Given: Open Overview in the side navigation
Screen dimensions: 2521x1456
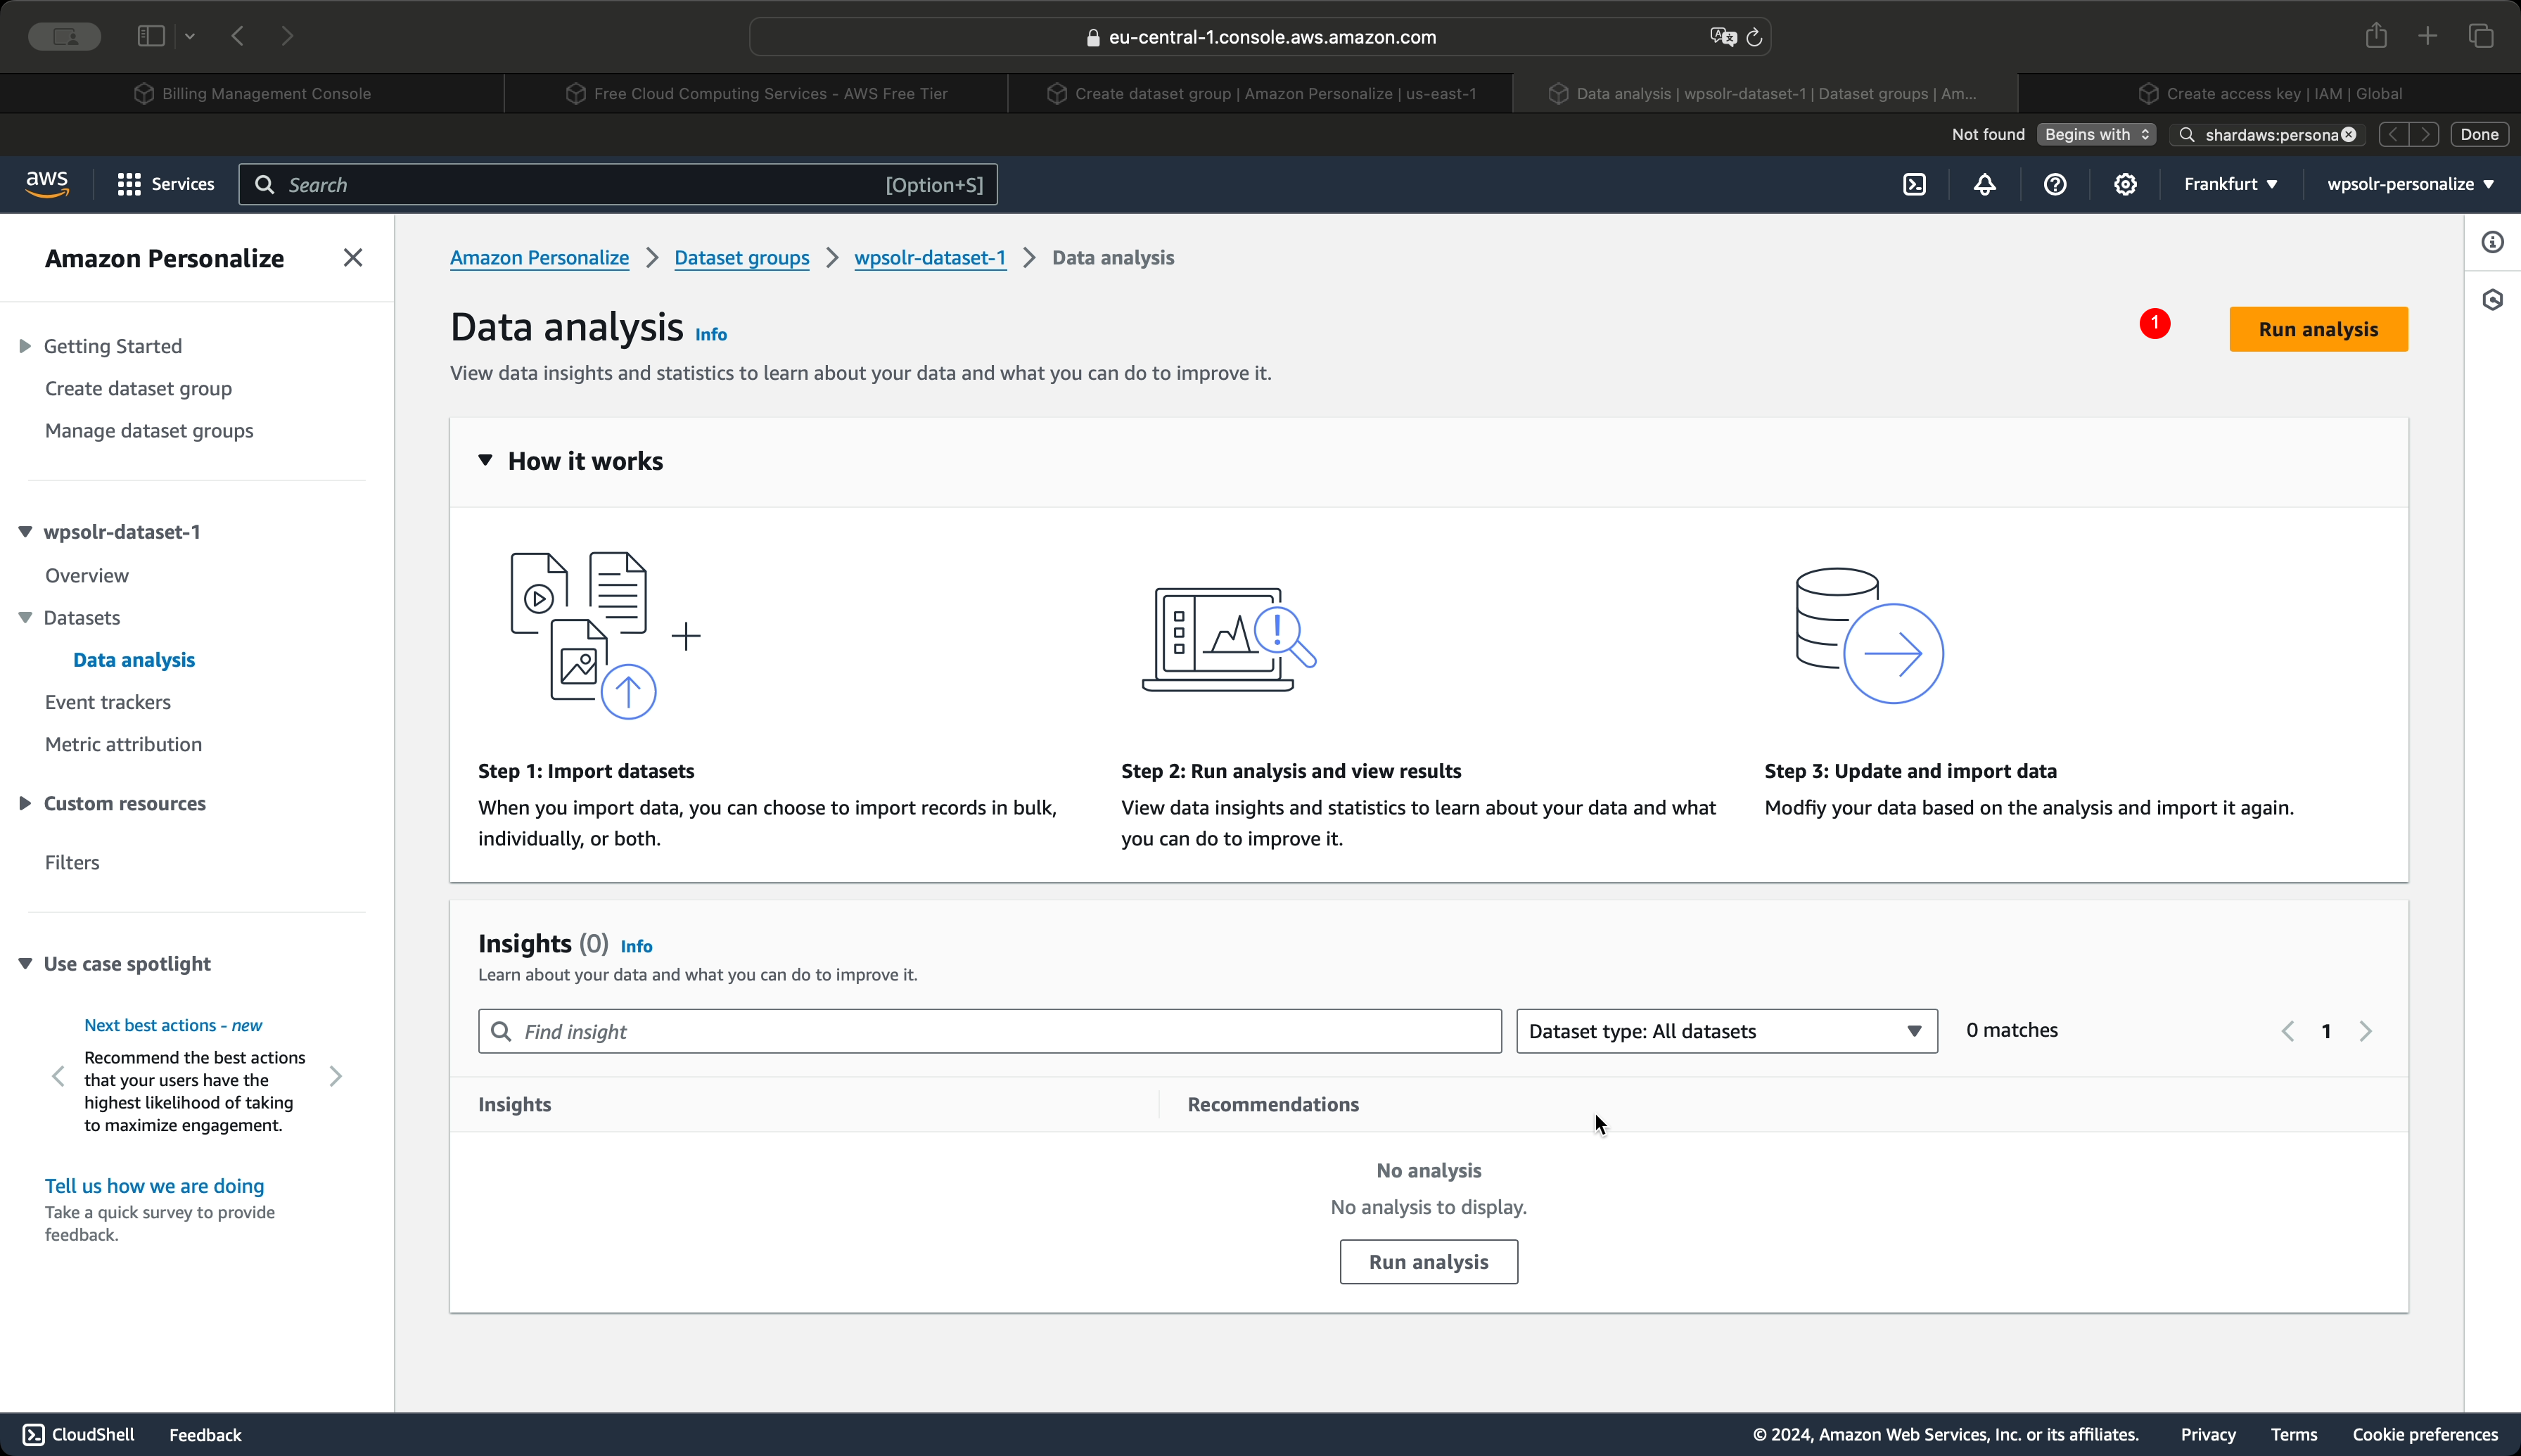Looking at the screenshot, I should pos(87,575).
